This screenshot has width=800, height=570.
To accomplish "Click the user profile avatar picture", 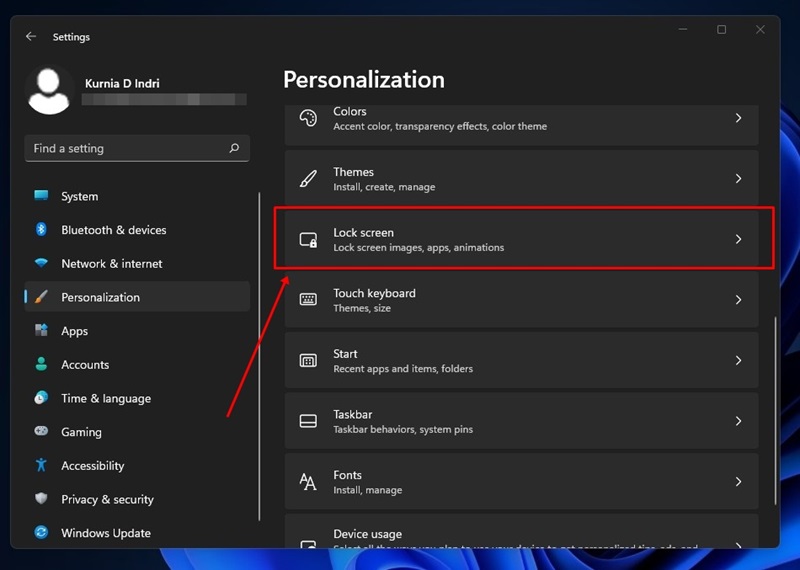I will [x=49, y=91].
